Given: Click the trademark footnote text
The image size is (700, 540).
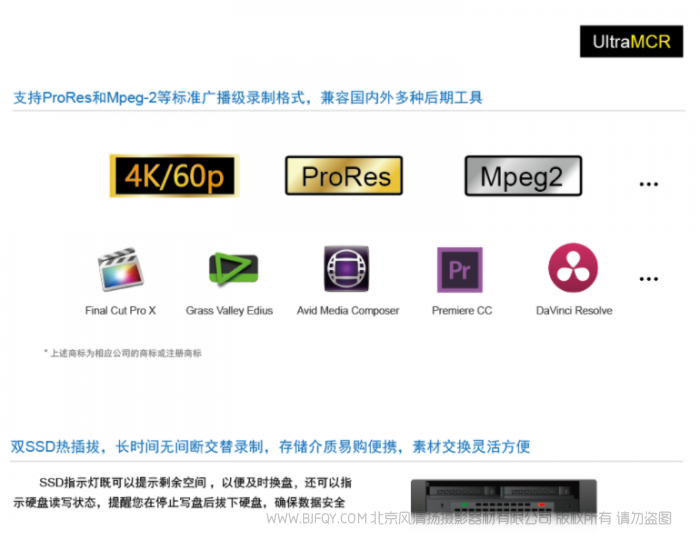Looking at the screenshot, I should coord(123,353).
